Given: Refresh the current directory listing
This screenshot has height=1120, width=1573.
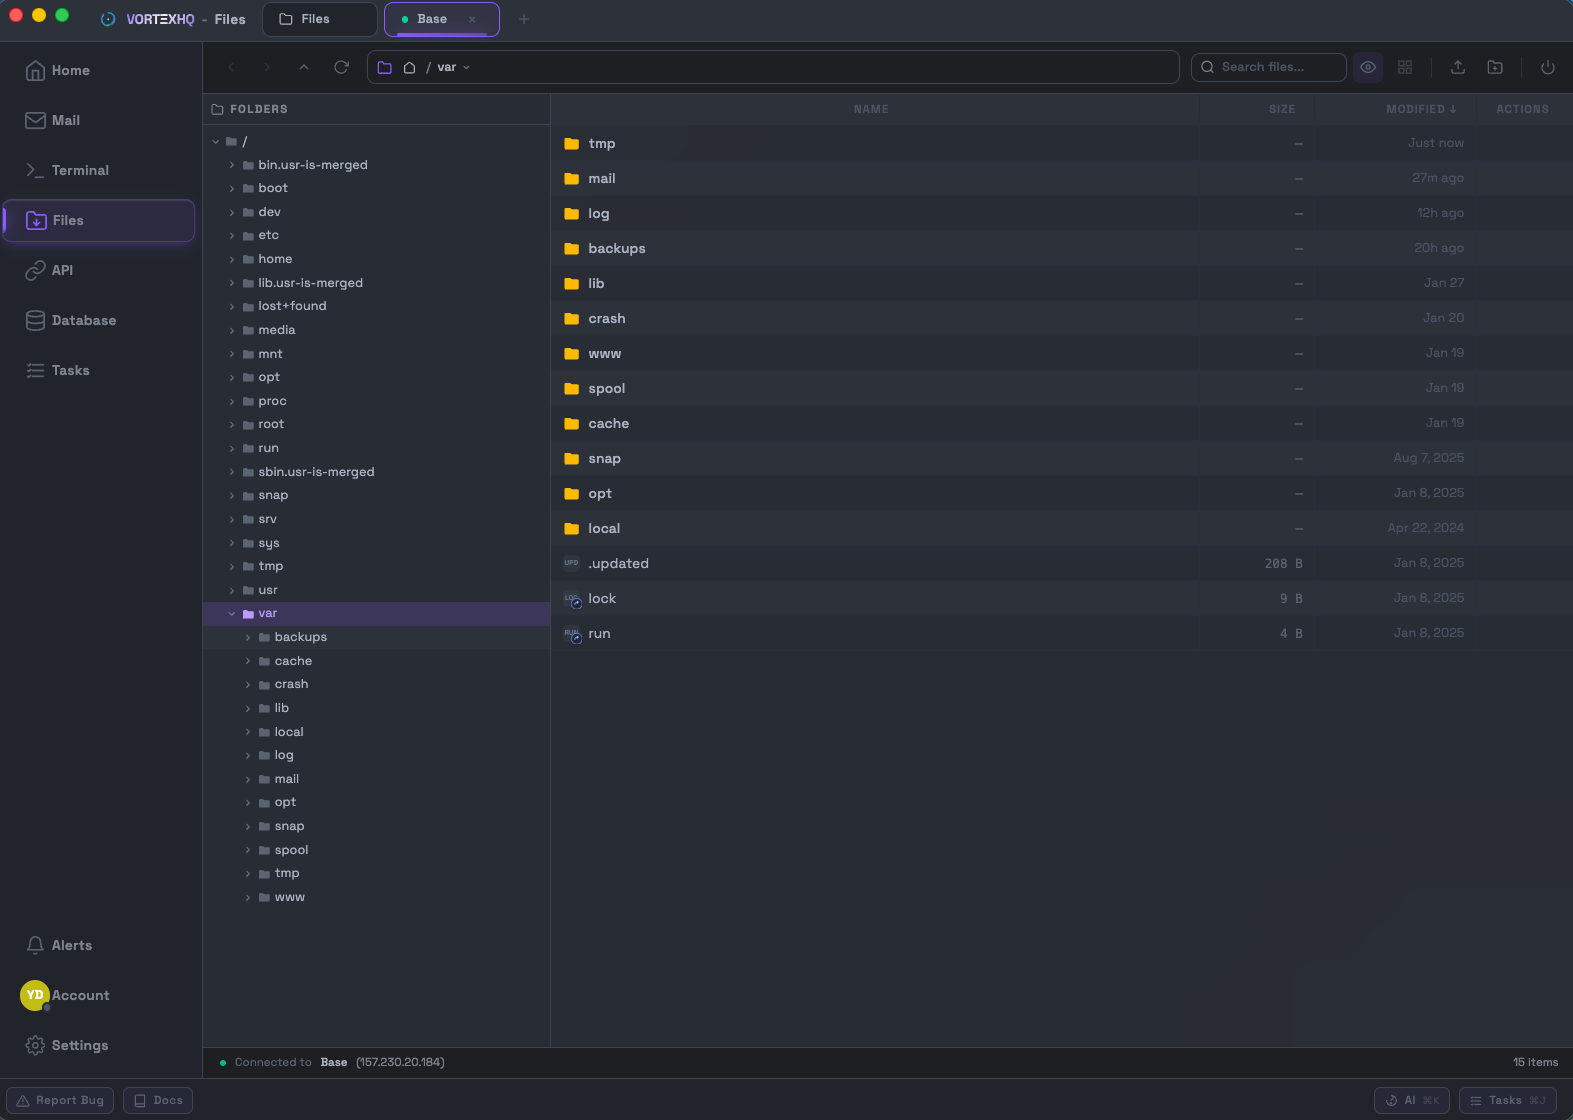Looking at the screenshot, I should click(341, 67).
